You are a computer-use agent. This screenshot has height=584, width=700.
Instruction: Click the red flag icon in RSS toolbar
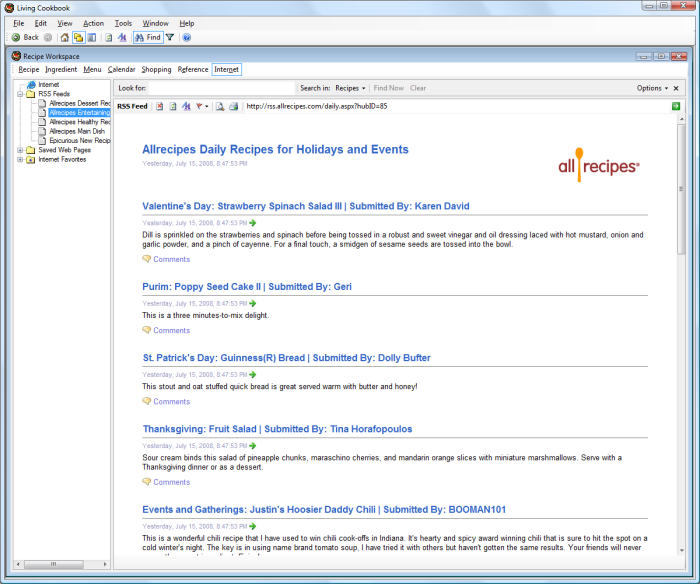(x=199, y=106)
